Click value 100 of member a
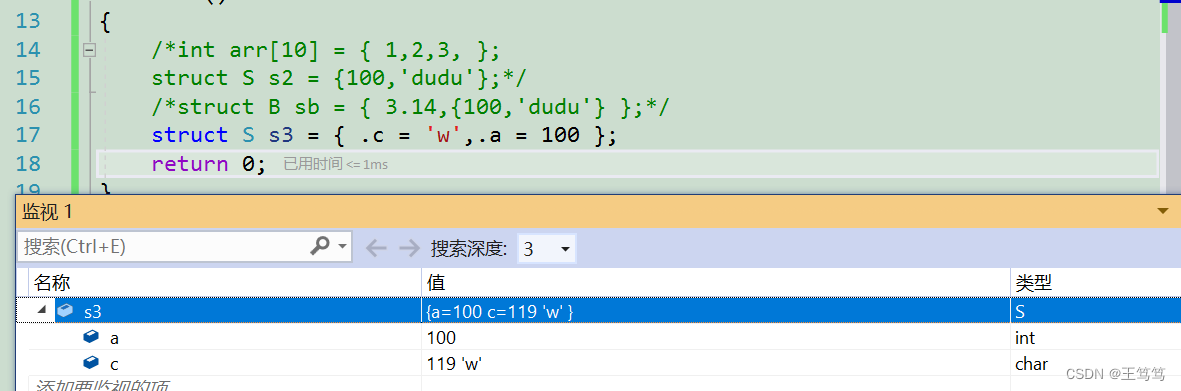The image size is (1181, 391). point(441,338)
